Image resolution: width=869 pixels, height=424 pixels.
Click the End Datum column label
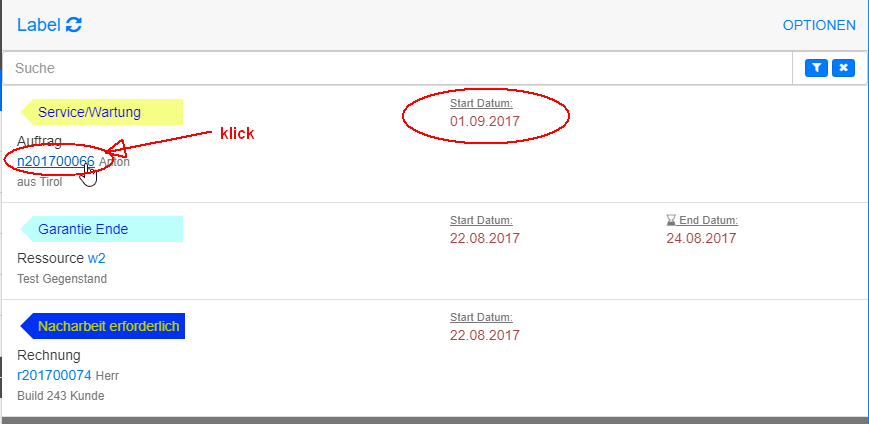pos(708,221)
